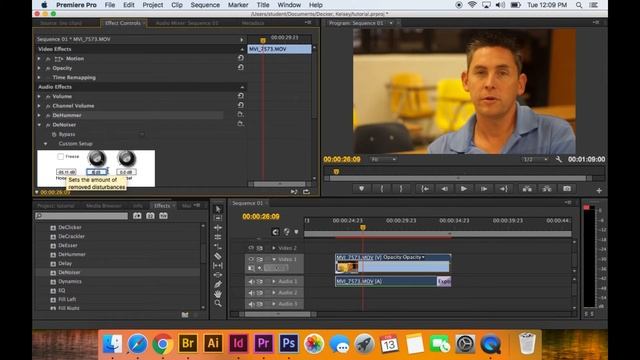640x360 pixels.
Task: Switch to the Audio Mixer tab
Action: tap(187, 23)
